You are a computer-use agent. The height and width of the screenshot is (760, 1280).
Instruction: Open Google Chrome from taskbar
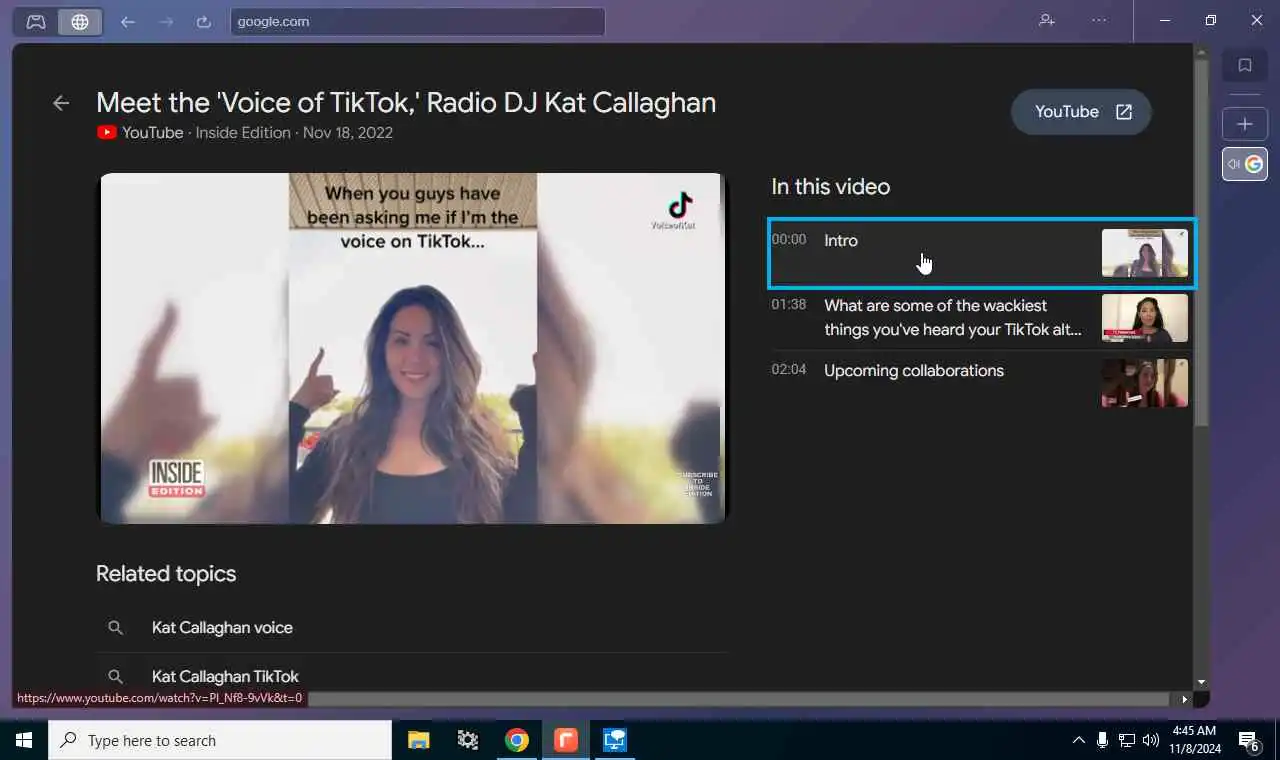[516, 740]
